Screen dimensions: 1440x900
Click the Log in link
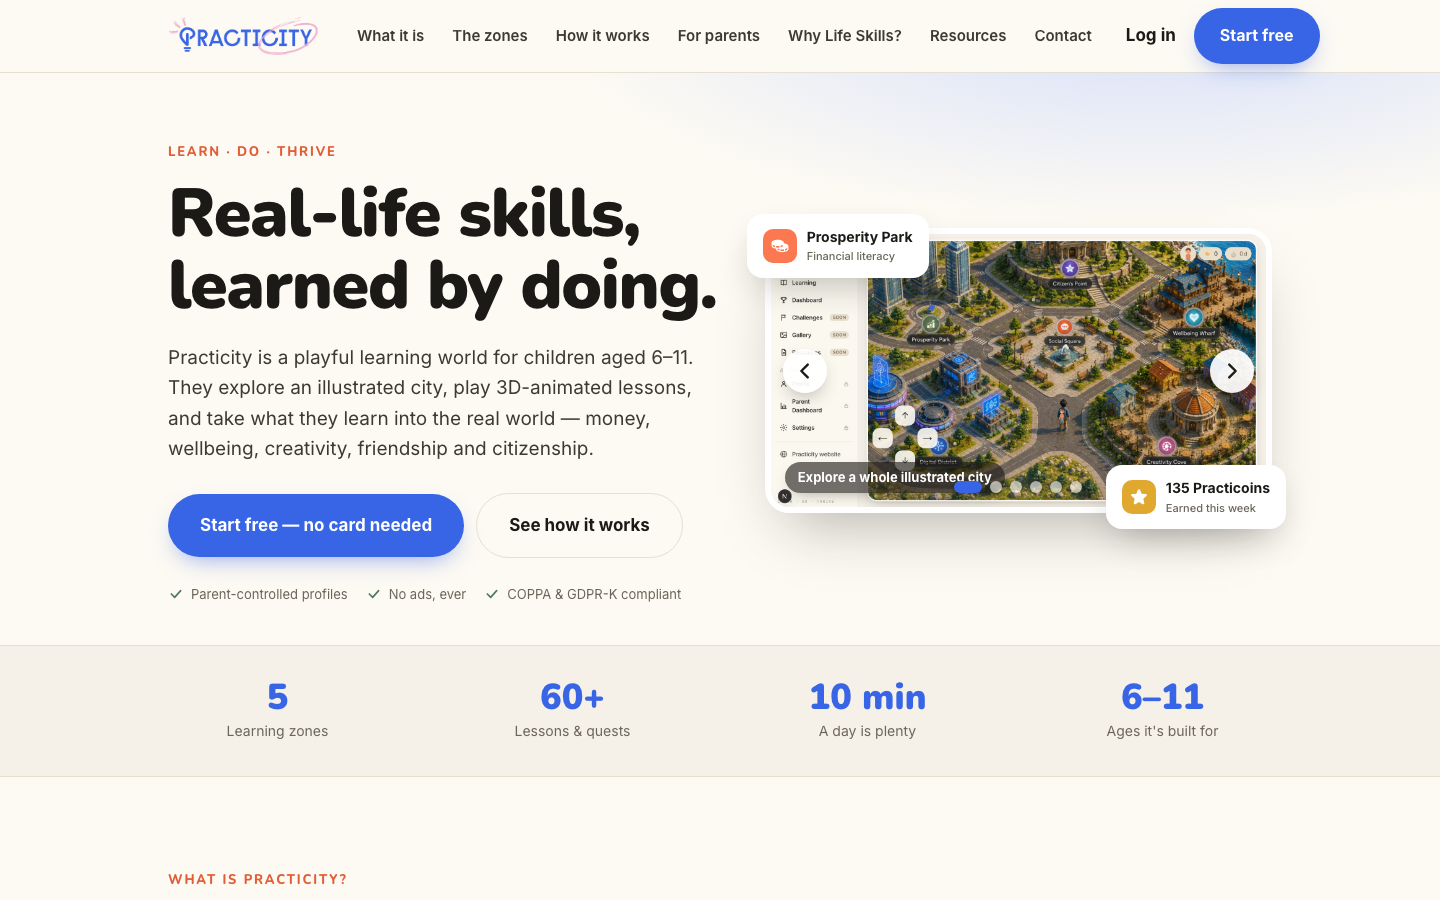pos(1150,35)
